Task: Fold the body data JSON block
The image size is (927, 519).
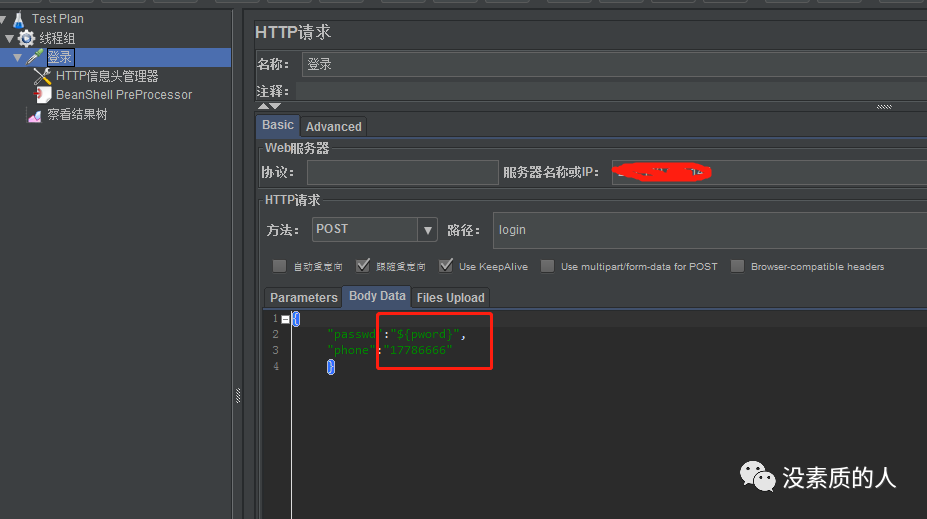Action: (286, 319)
